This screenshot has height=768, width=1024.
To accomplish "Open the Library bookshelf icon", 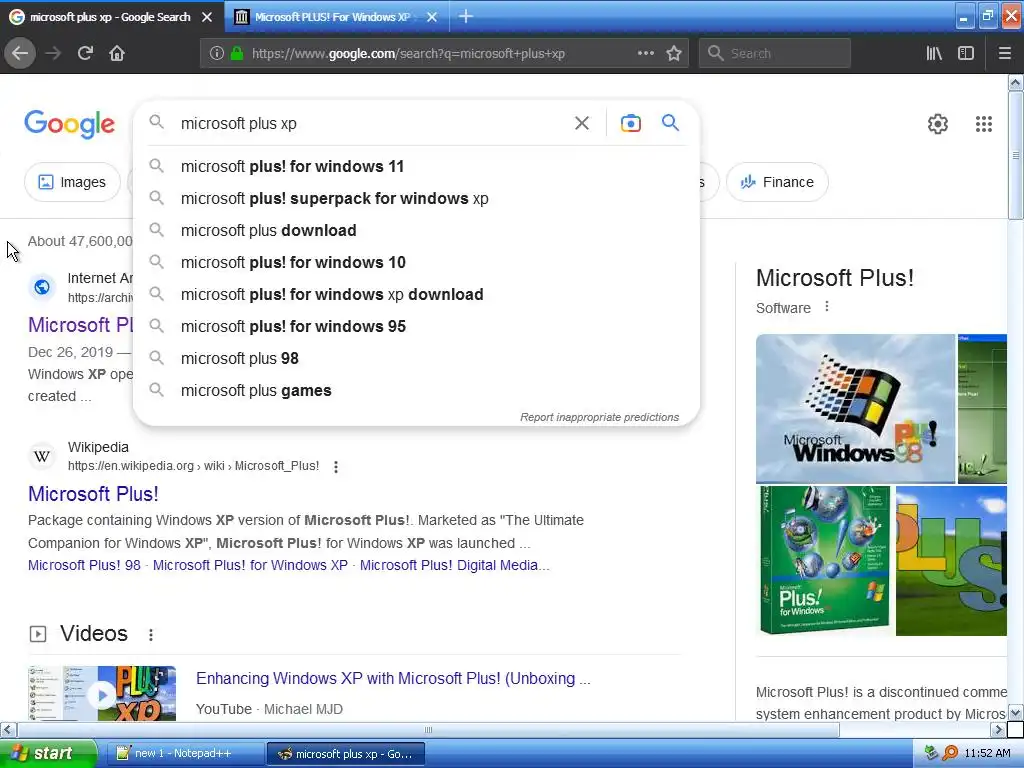I will coord(934,53).
